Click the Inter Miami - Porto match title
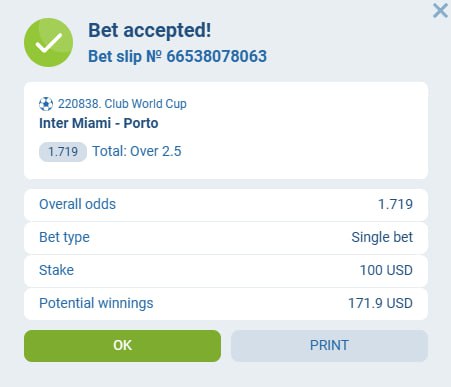Screen dimensions: 451x387 (99, 123)
